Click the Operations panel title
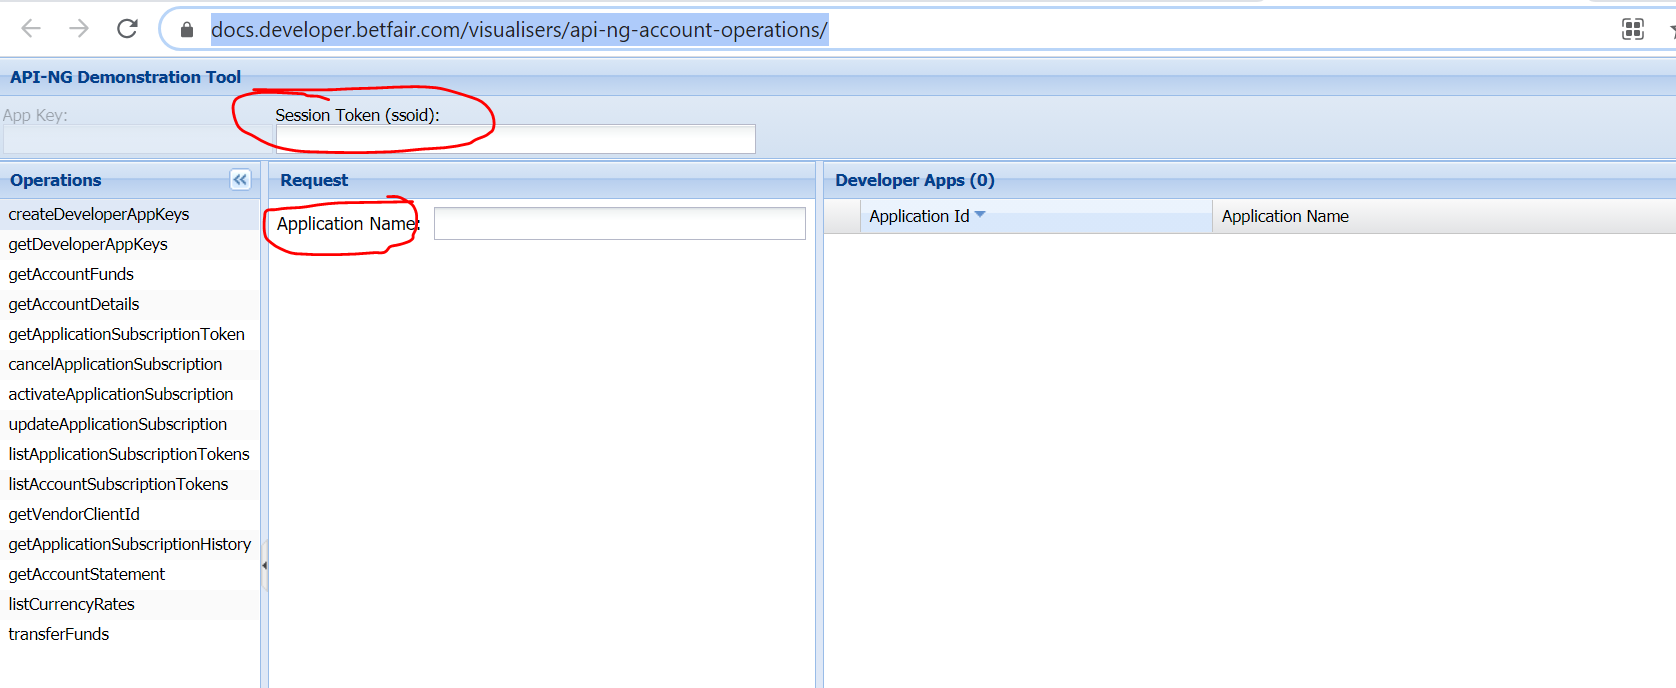Image resolution: width=1676 pixels, height=688 pixels. (x=56, y=180)
